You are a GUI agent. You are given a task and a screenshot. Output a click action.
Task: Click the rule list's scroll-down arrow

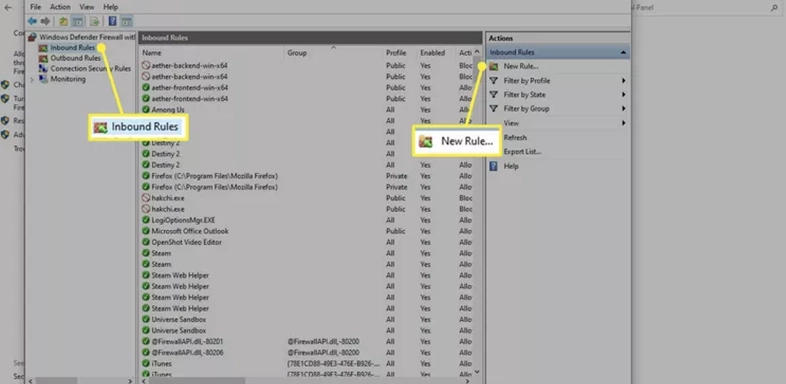tap(477, 371)
